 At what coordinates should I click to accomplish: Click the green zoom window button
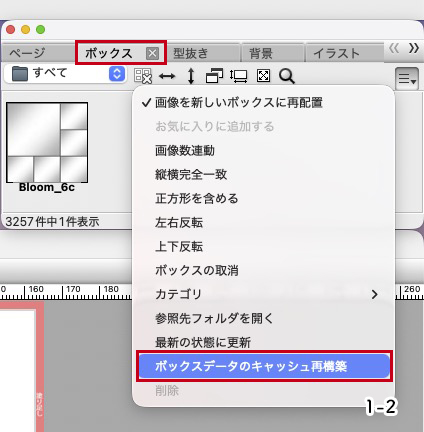coord(41,30)
